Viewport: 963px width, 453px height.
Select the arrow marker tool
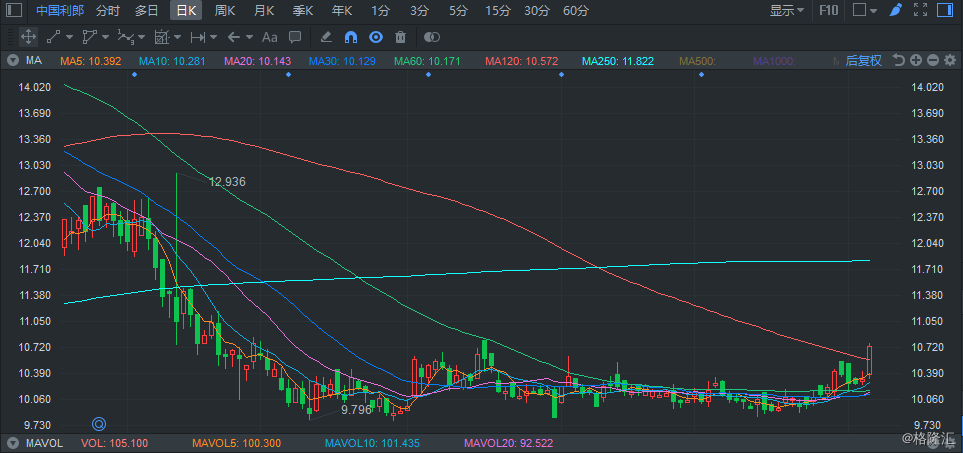[x=233, y=37]
